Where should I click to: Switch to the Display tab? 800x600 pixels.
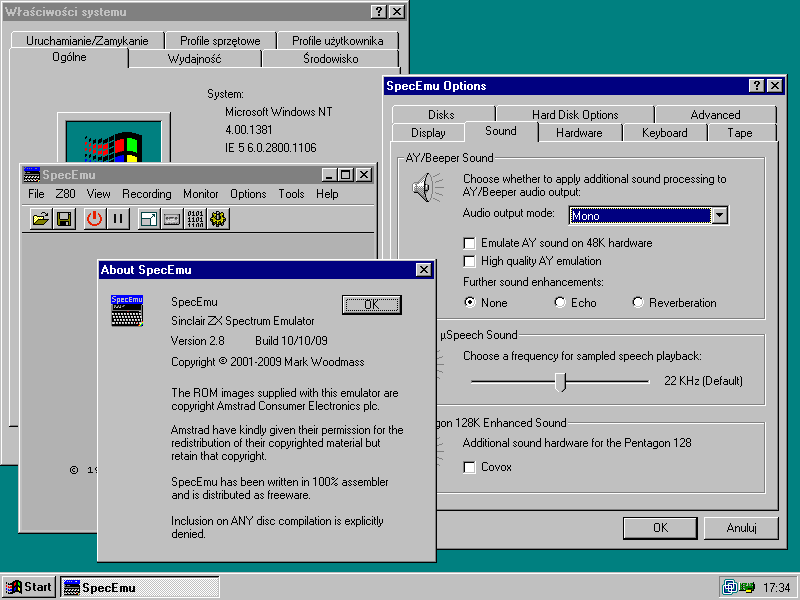coord(428,133)
